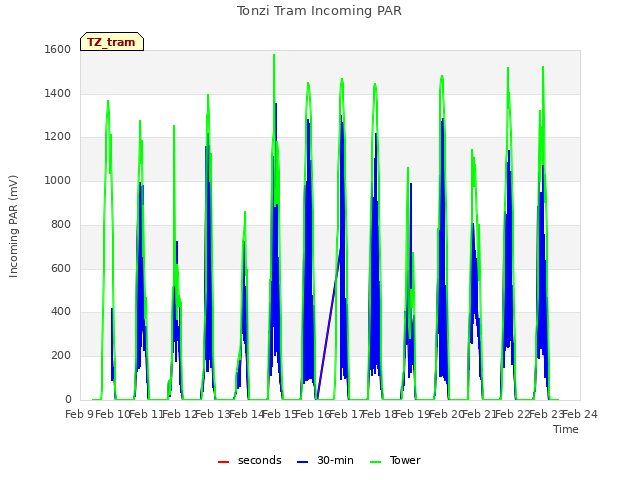
Task: Click the 600 y-axis tick label
Action: tap(61, 269)
